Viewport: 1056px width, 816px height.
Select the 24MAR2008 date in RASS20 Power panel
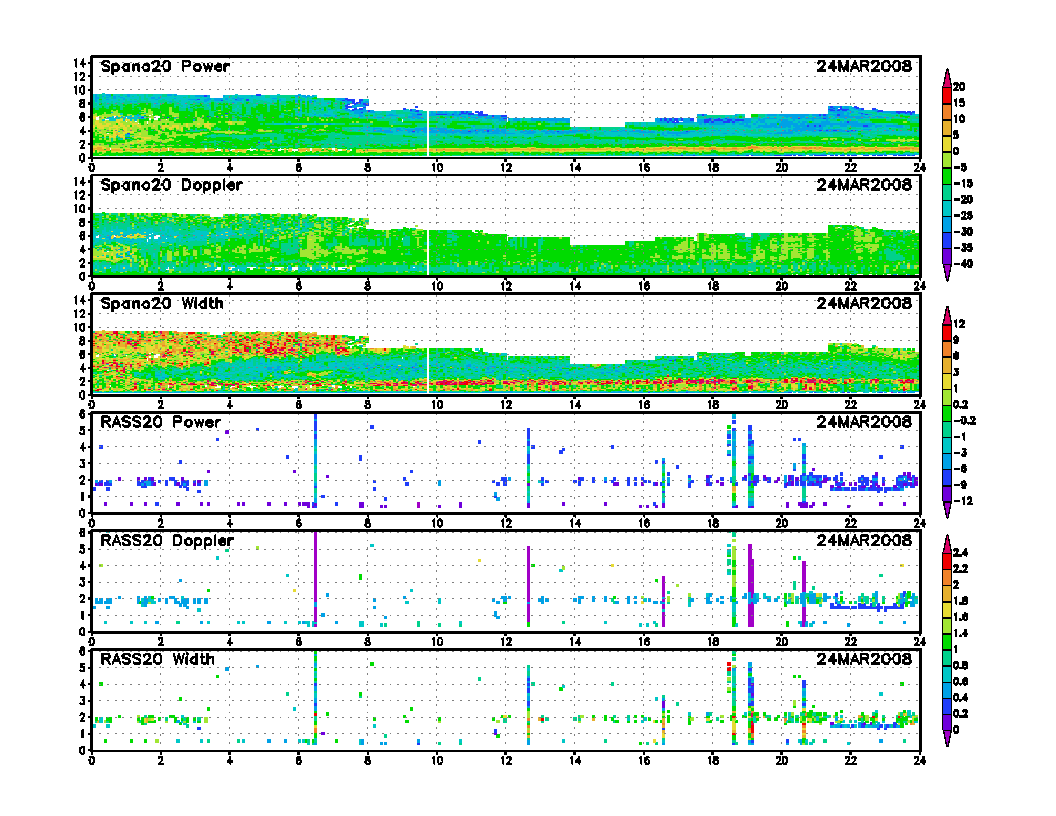pos(864,422)
